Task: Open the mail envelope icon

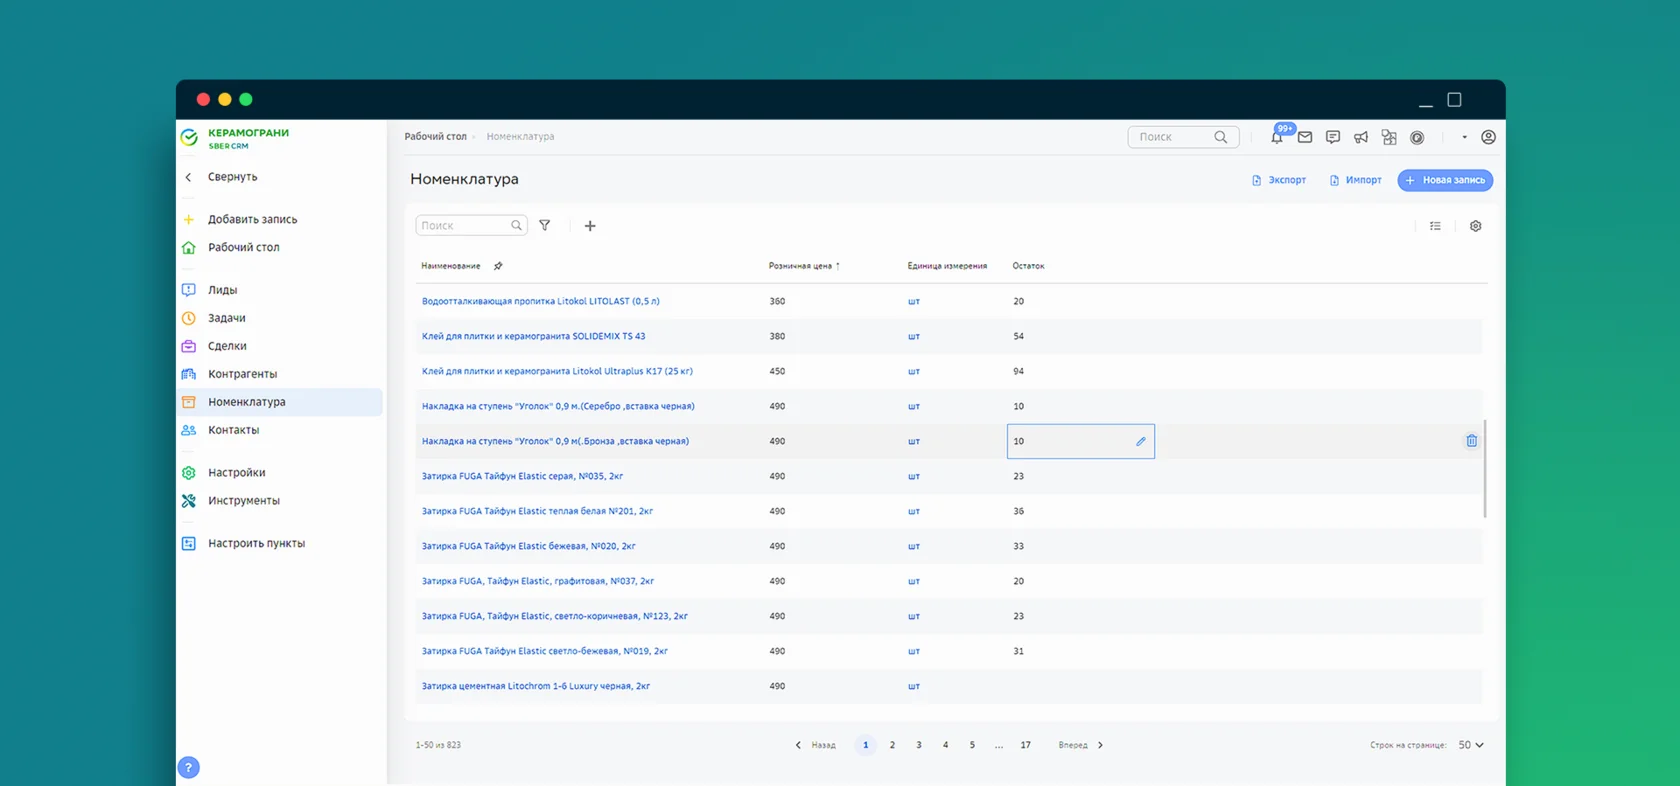Action: (1305, 137)
